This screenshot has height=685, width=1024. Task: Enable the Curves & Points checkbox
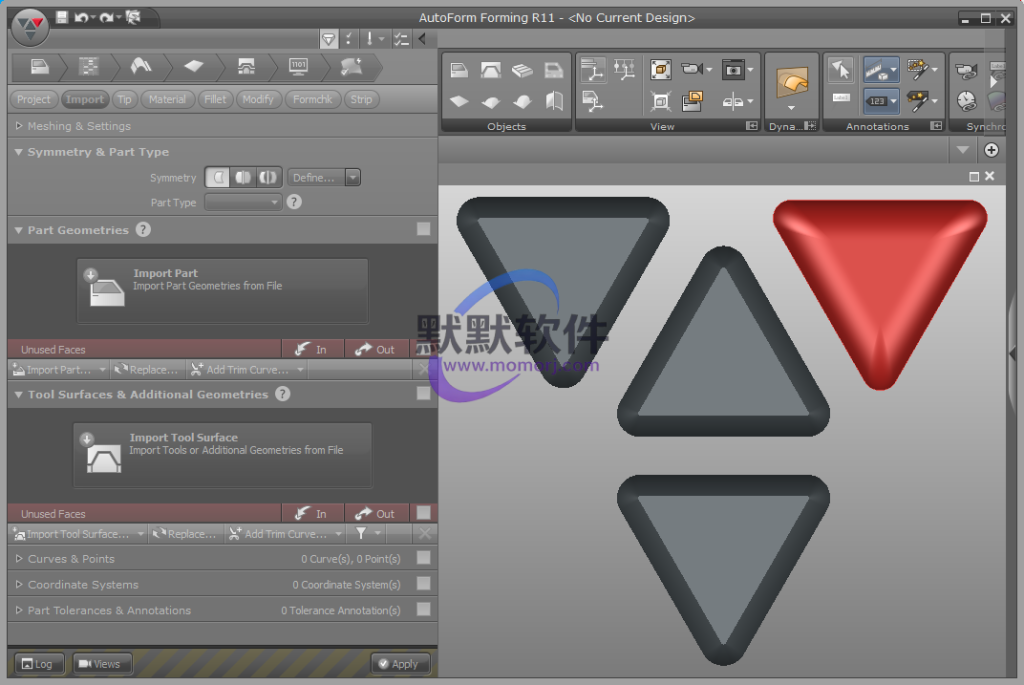[424, 558]
